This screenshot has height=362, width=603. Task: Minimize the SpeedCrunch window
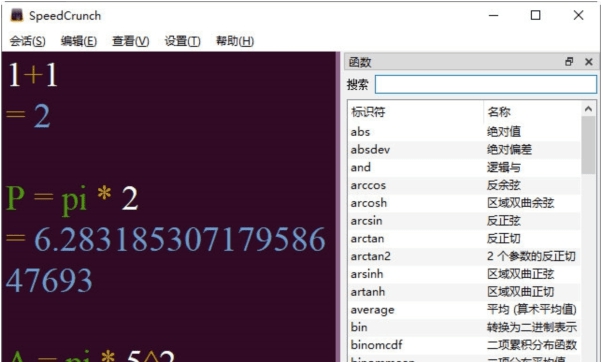click(x=493, y=15)
